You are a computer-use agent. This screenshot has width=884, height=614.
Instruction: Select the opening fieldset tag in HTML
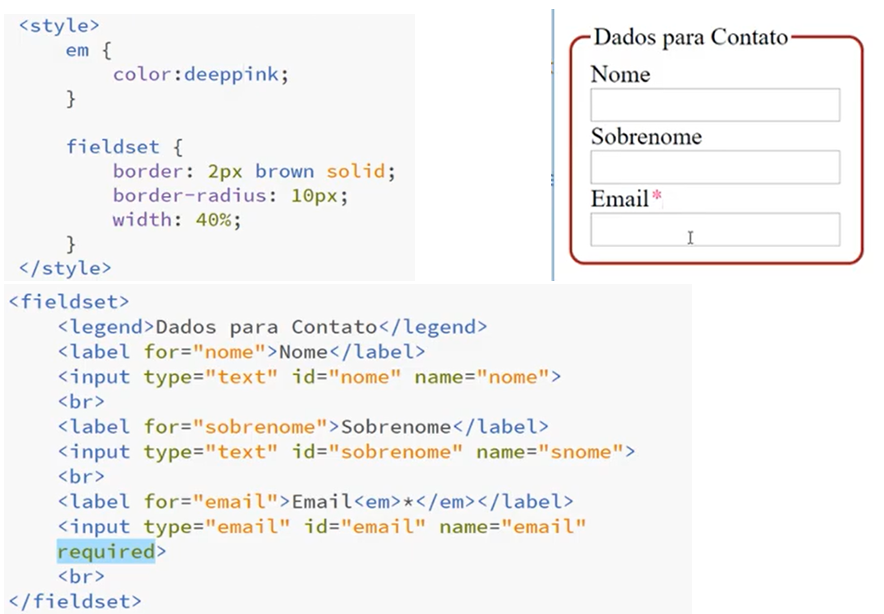68,301
